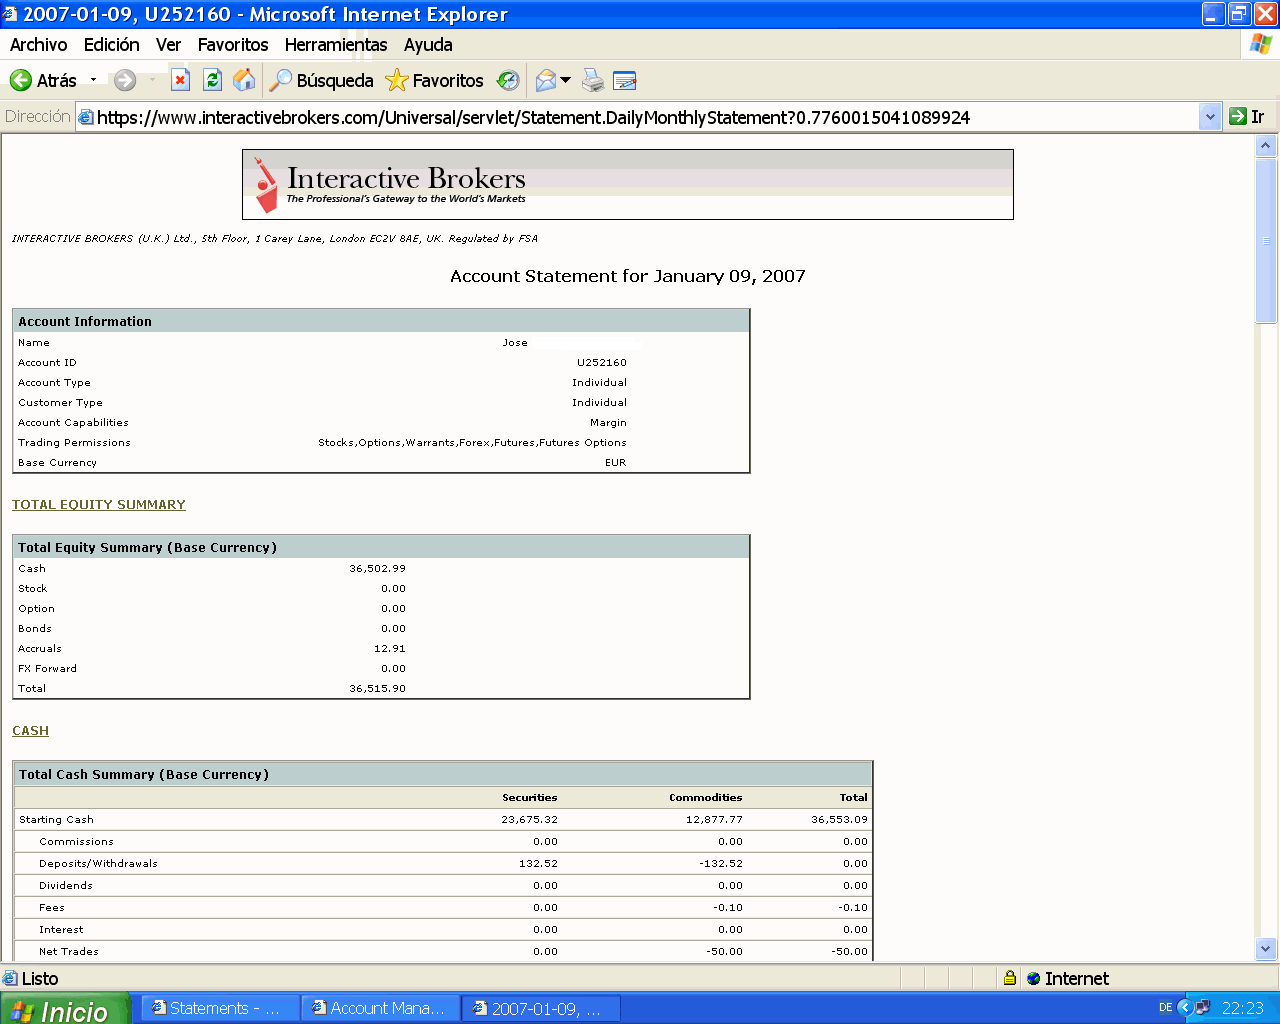
Task: Click the forward navigation arrow icon
Action: pyautogui.click(x=125, y=80)
